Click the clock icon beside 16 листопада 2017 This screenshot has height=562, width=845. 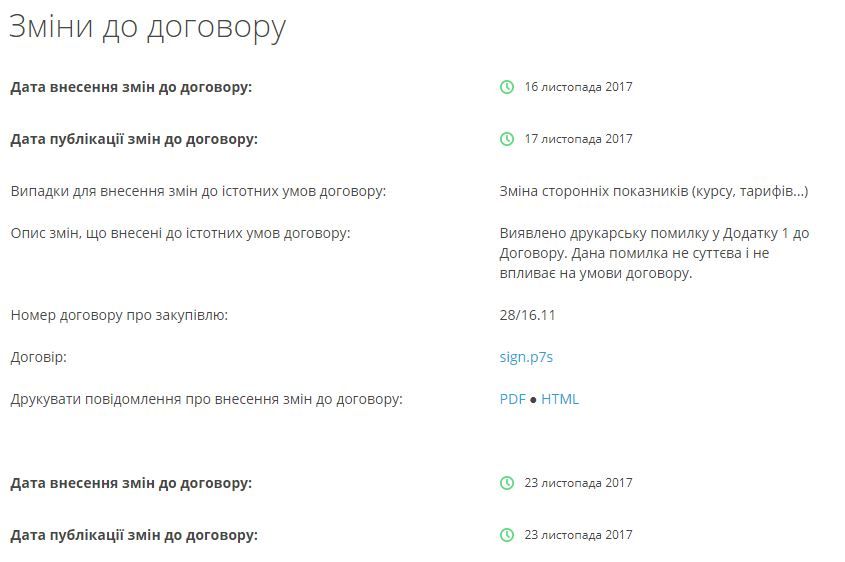(507, 87)
